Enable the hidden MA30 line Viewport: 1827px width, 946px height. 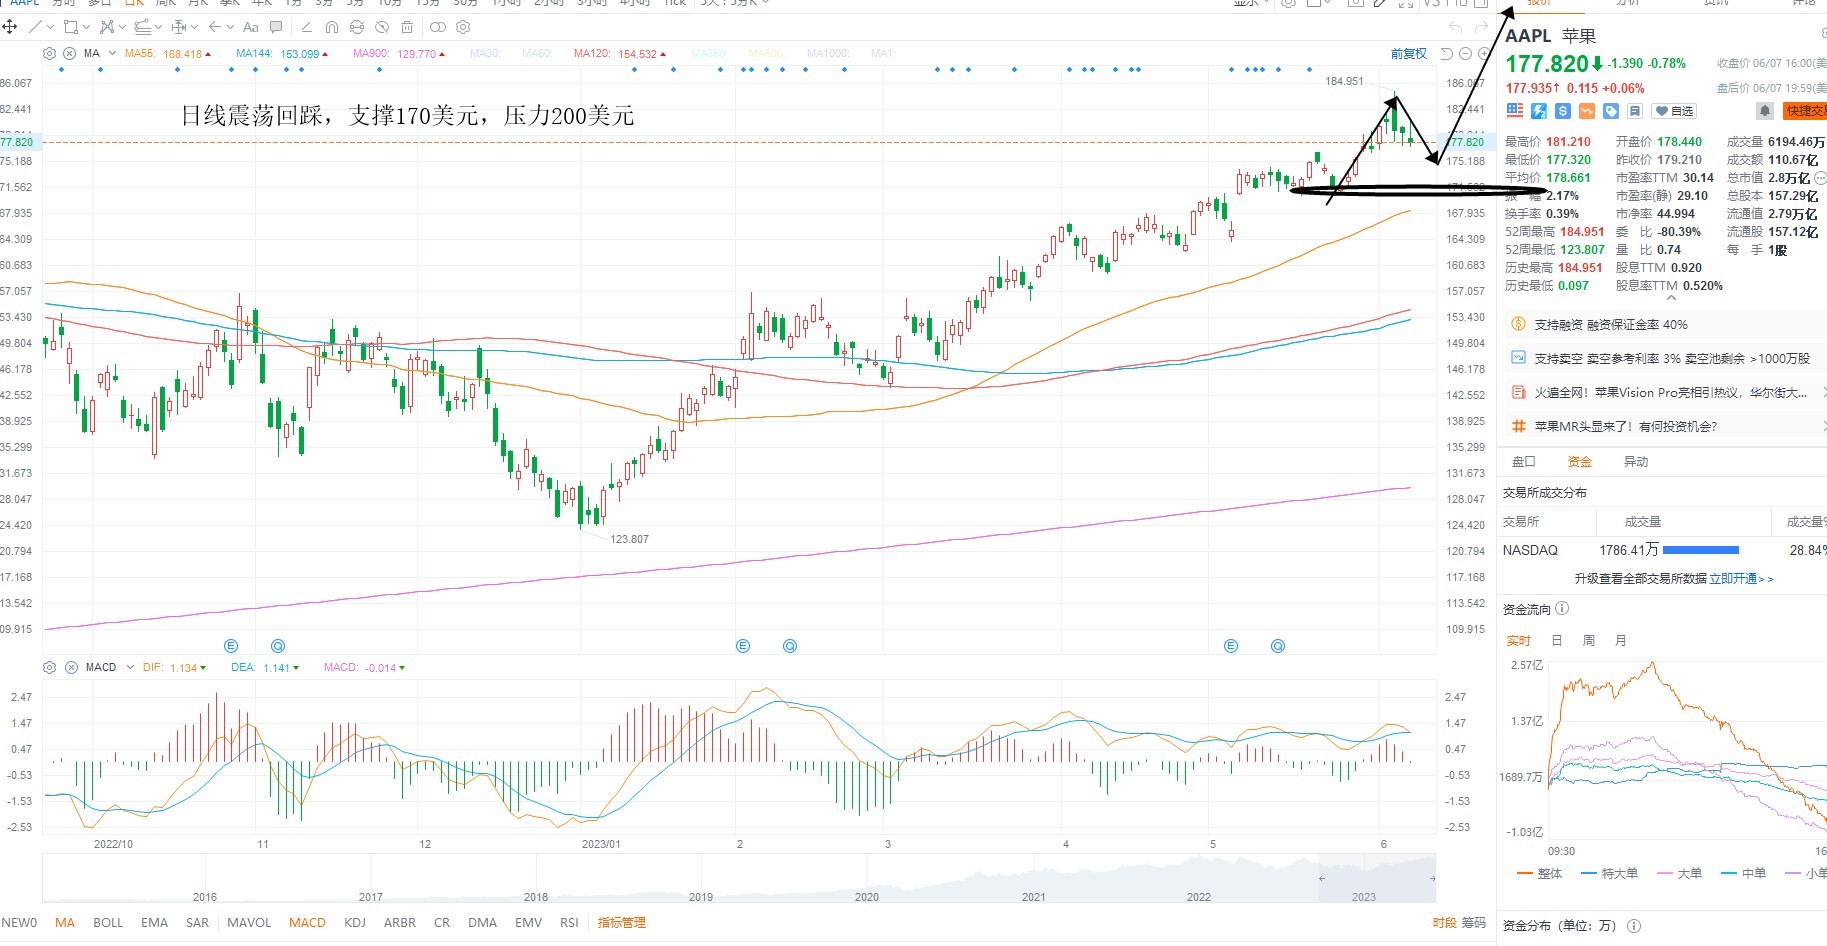pos(485,54)
